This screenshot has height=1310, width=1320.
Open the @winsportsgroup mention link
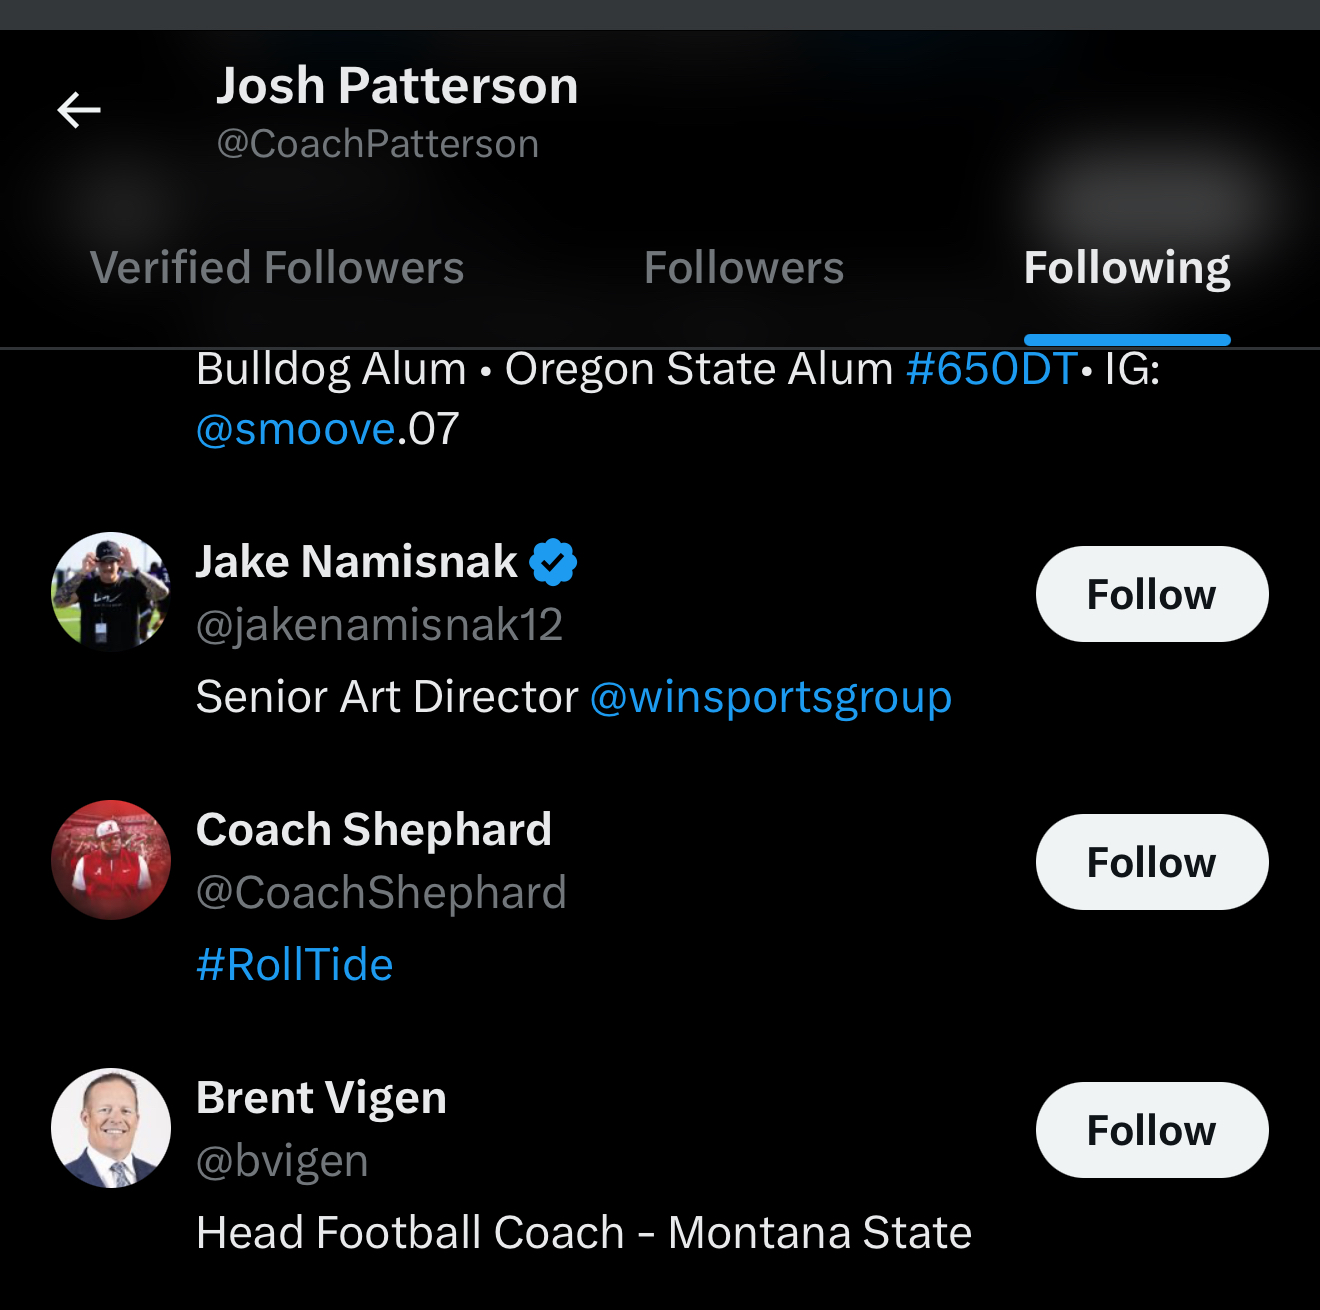click(770, 697)
